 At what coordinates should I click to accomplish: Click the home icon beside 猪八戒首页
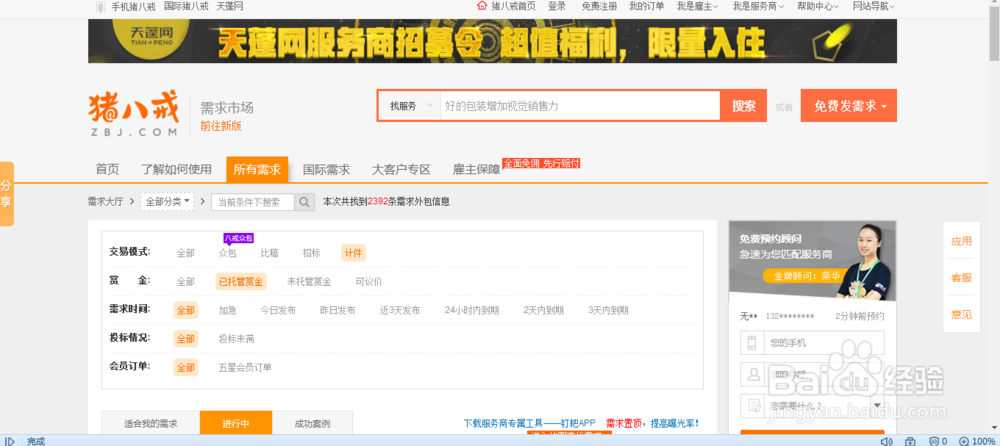(482, 6)
